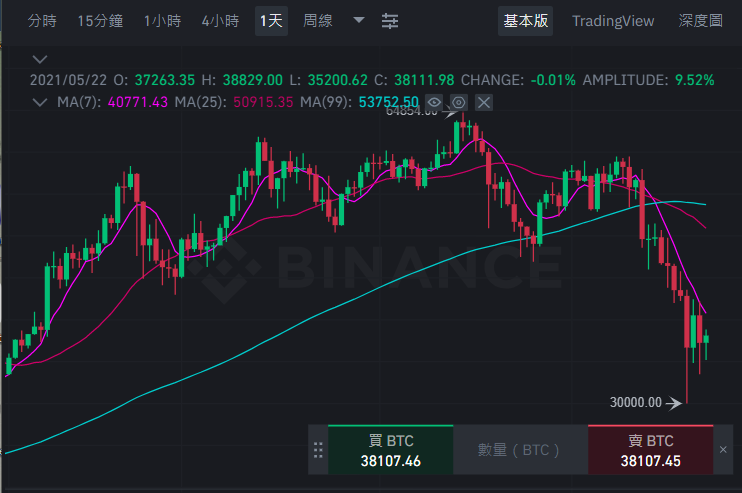Toggle MA indicator visibility eye icon
The width and height of the screenshot is (742, 493).
click(433, 102)
